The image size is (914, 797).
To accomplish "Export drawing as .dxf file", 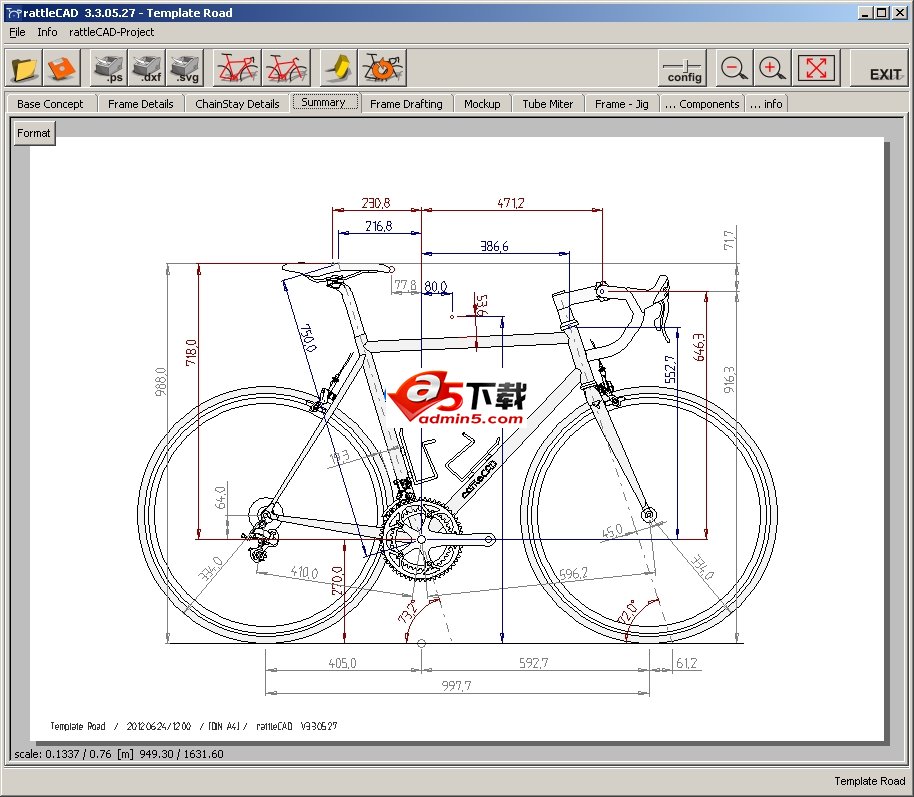I will (146, 69).
